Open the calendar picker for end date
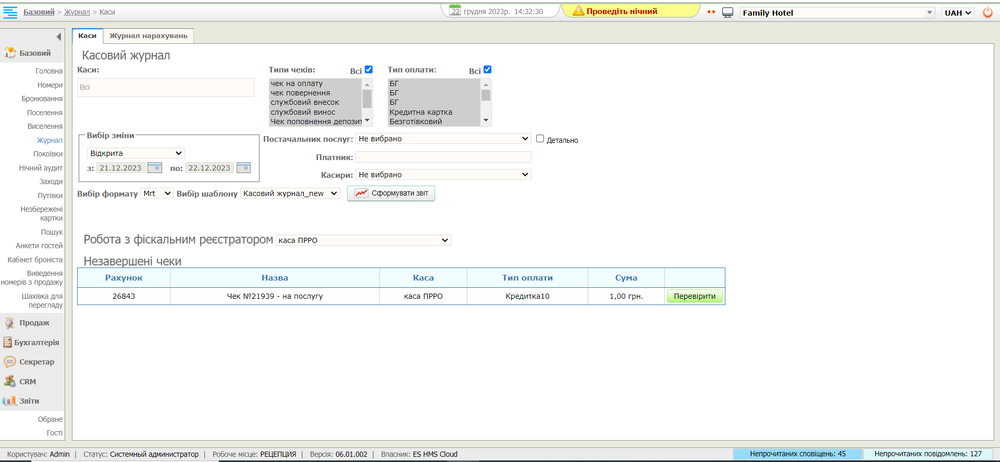 click(x=242, y=167)
